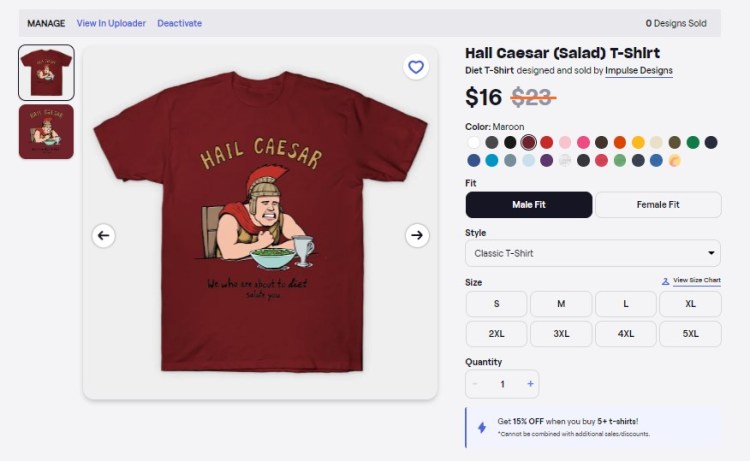Choose size XL
The height and width of the screenshot is (461, 750).
click(691, 304)
